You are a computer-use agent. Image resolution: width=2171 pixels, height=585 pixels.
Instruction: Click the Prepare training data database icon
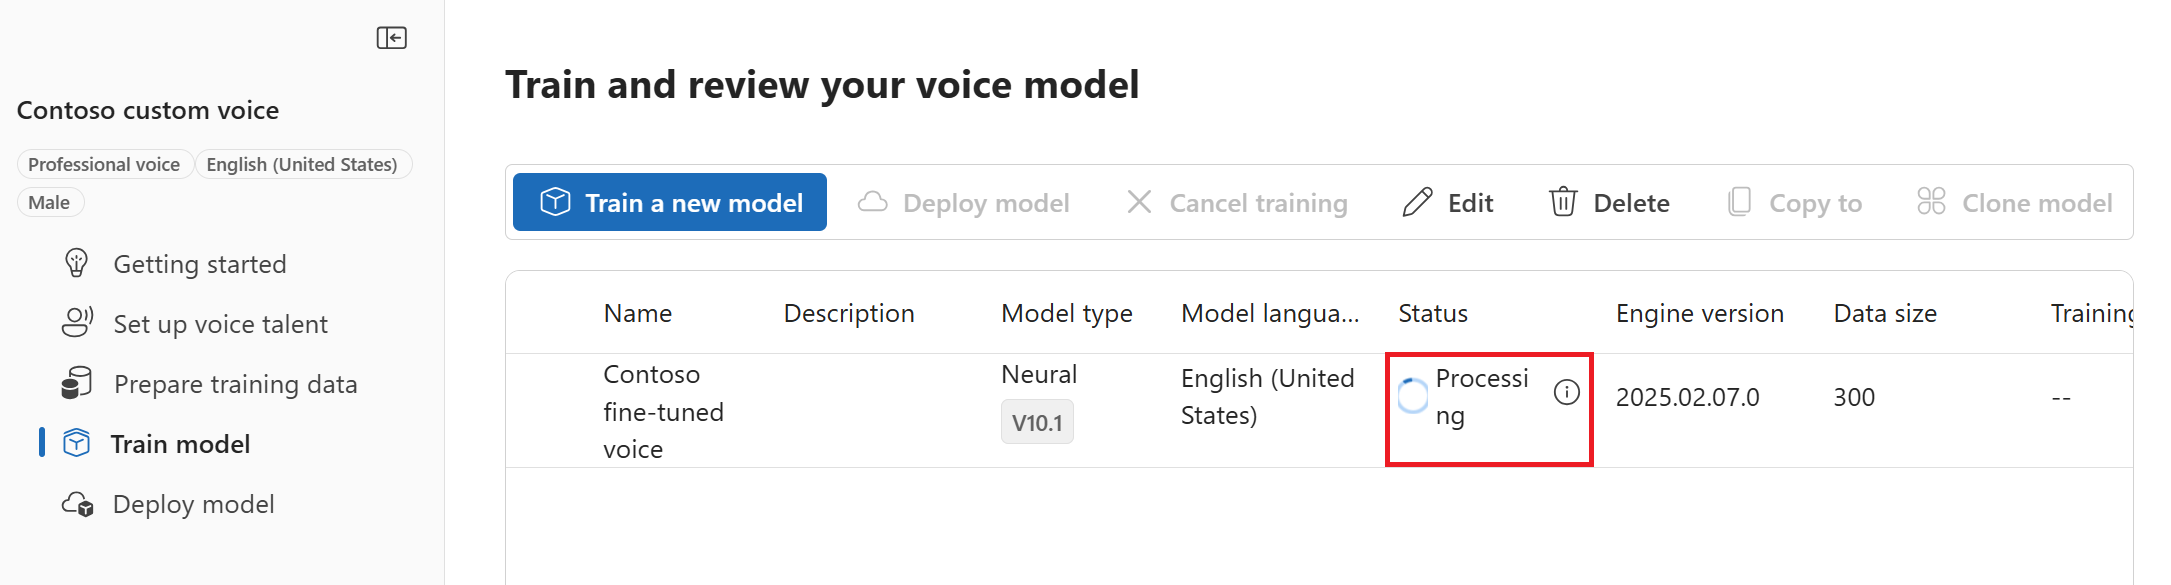77,383
